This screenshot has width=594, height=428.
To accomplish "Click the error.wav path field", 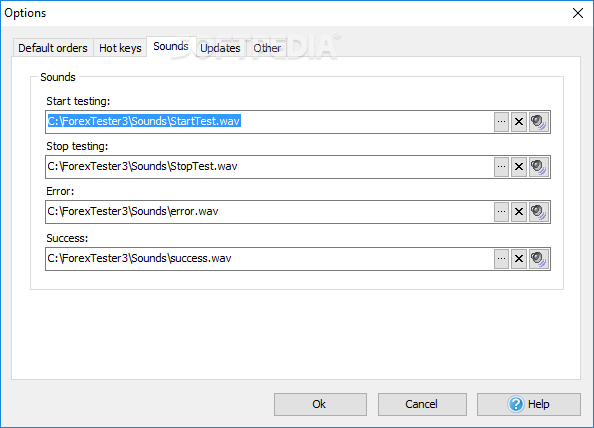I will [x=269, y=212].
